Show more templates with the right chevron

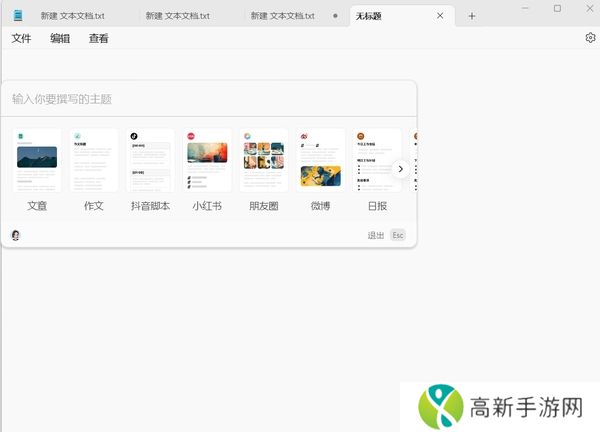[x=400, y=169]
